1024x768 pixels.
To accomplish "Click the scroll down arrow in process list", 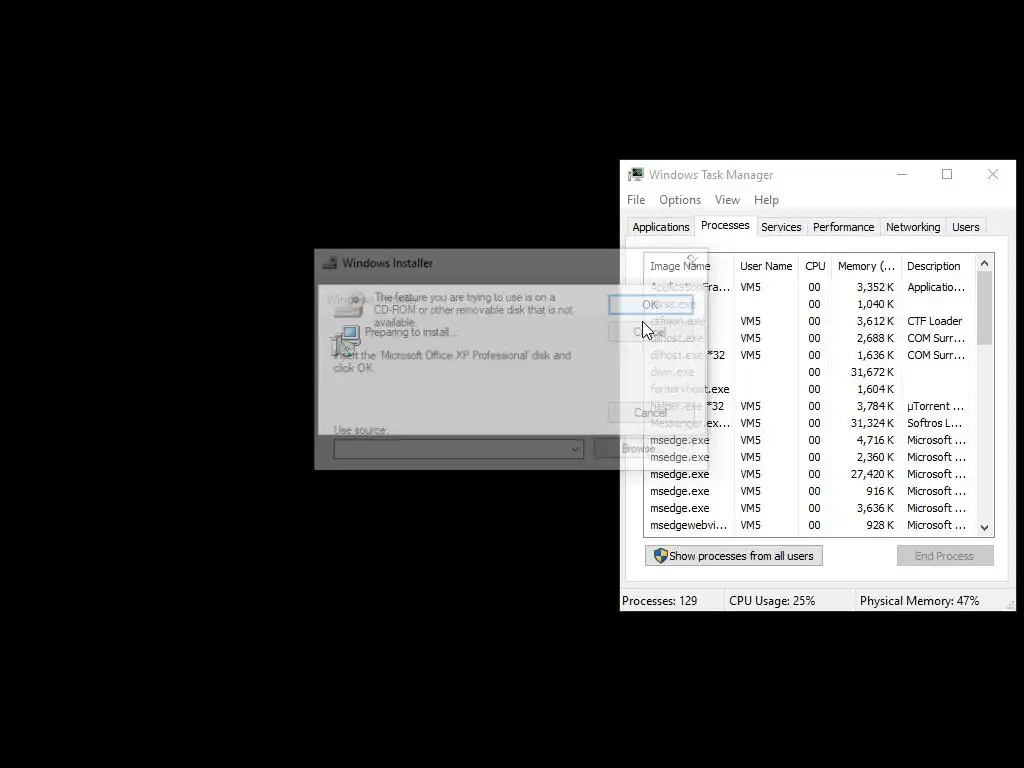I will pos(984,527).
